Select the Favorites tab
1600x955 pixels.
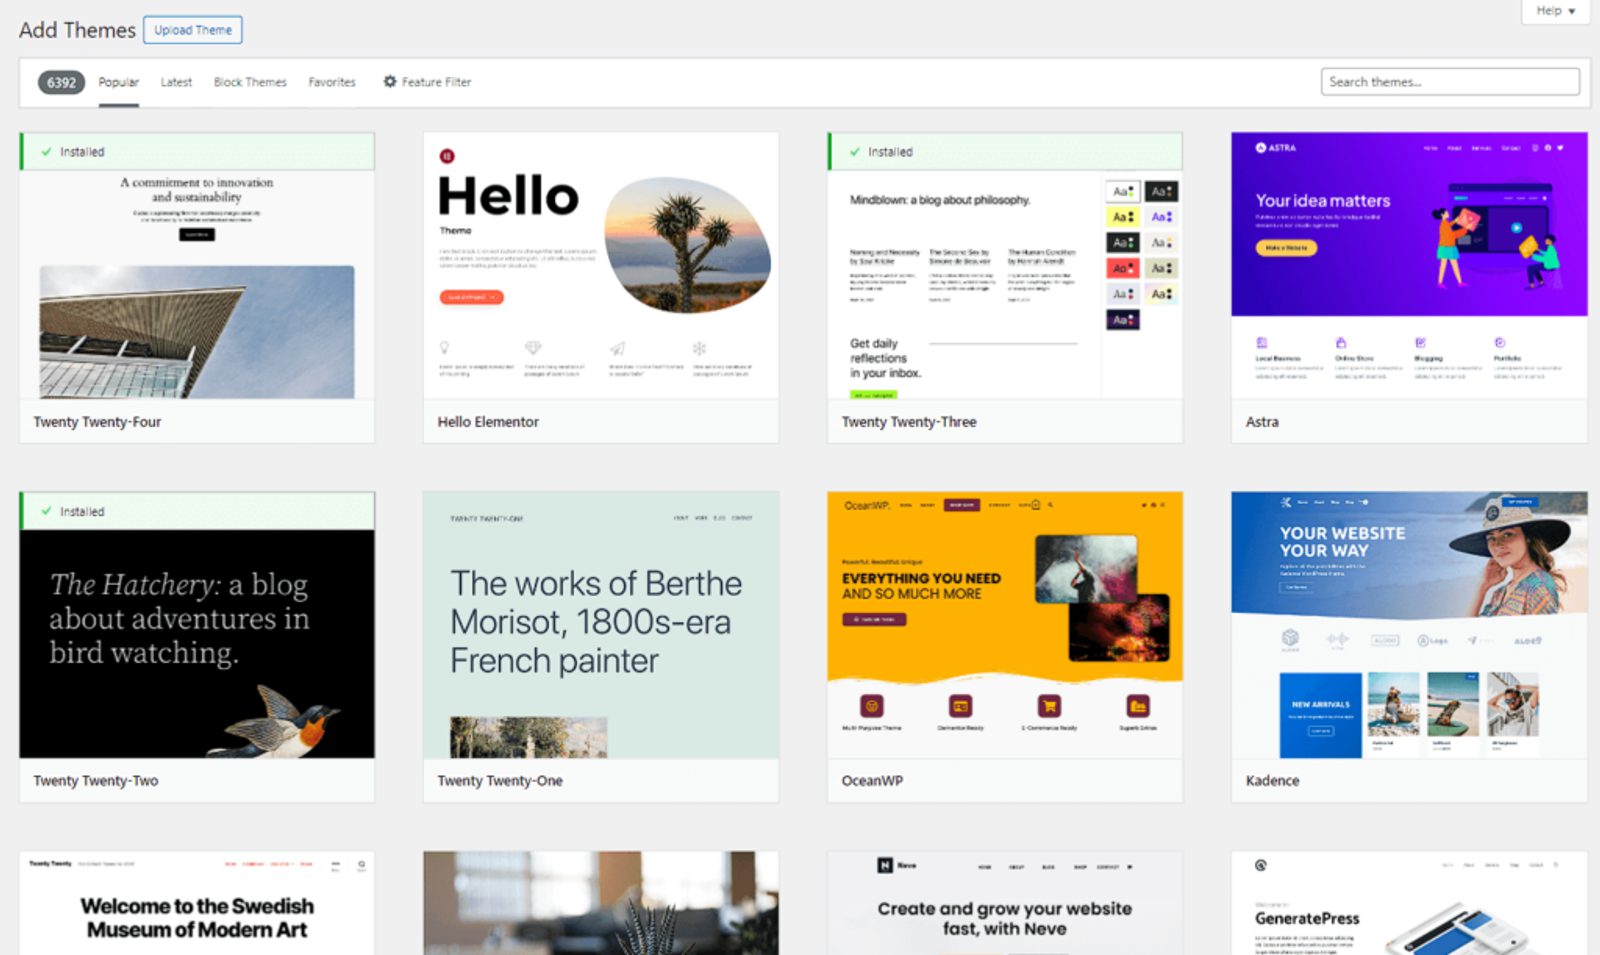(331, 82)
